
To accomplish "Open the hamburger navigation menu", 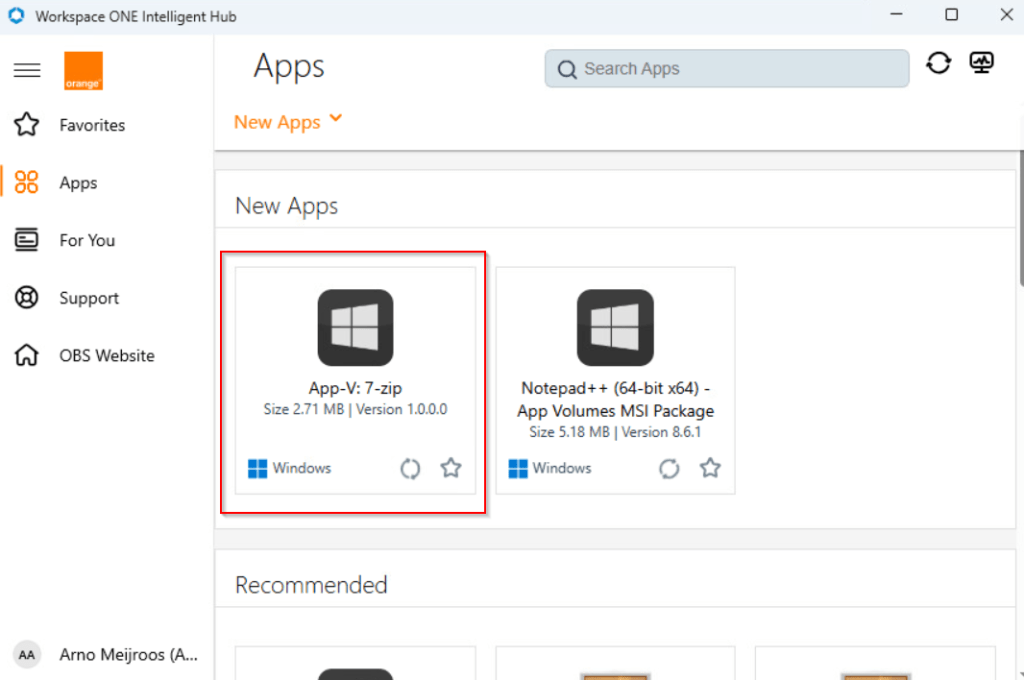I will 27,70.
